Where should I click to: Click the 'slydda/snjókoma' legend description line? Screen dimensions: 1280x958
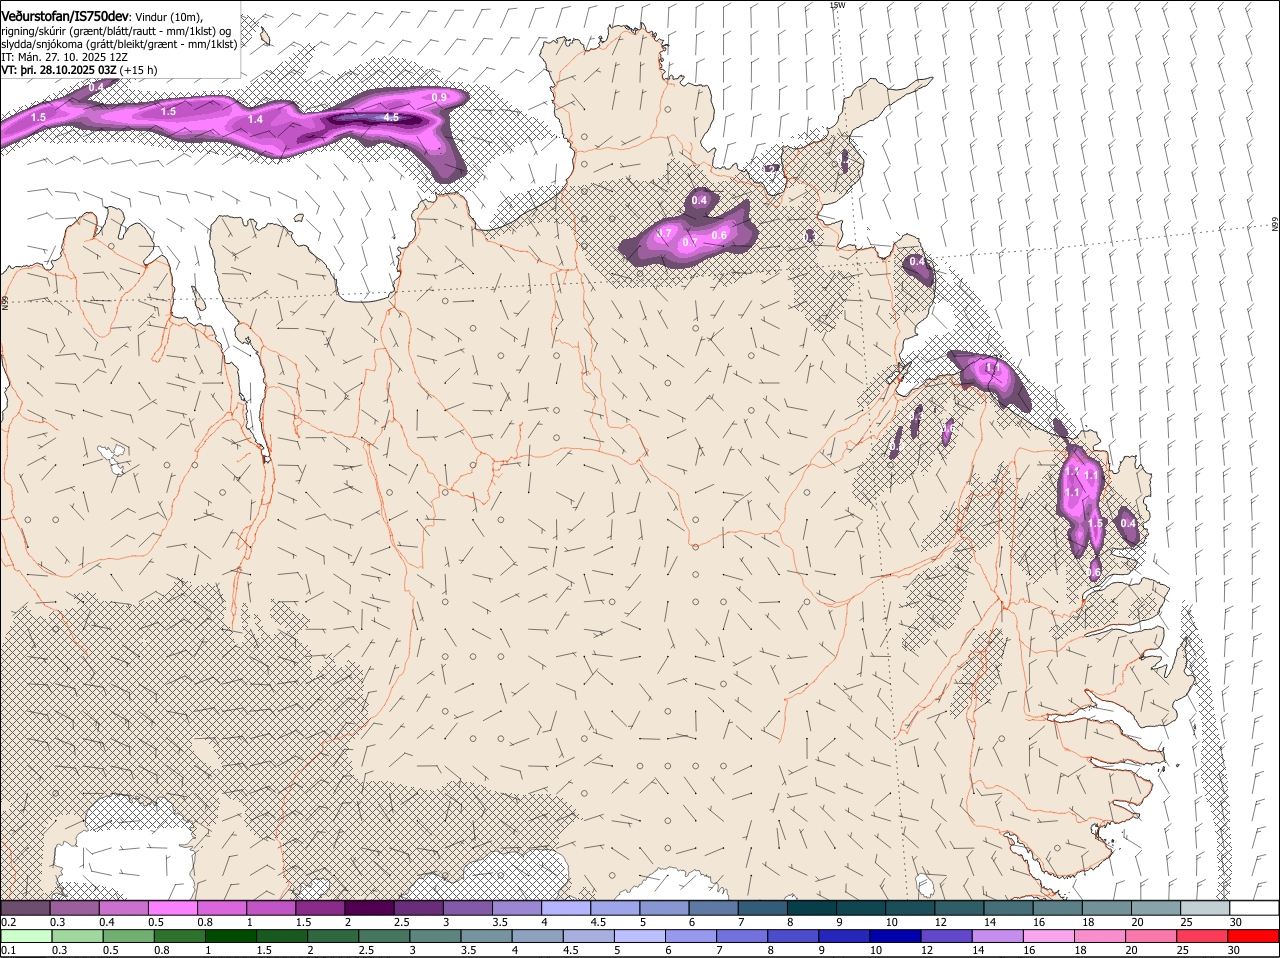point(119,44)
